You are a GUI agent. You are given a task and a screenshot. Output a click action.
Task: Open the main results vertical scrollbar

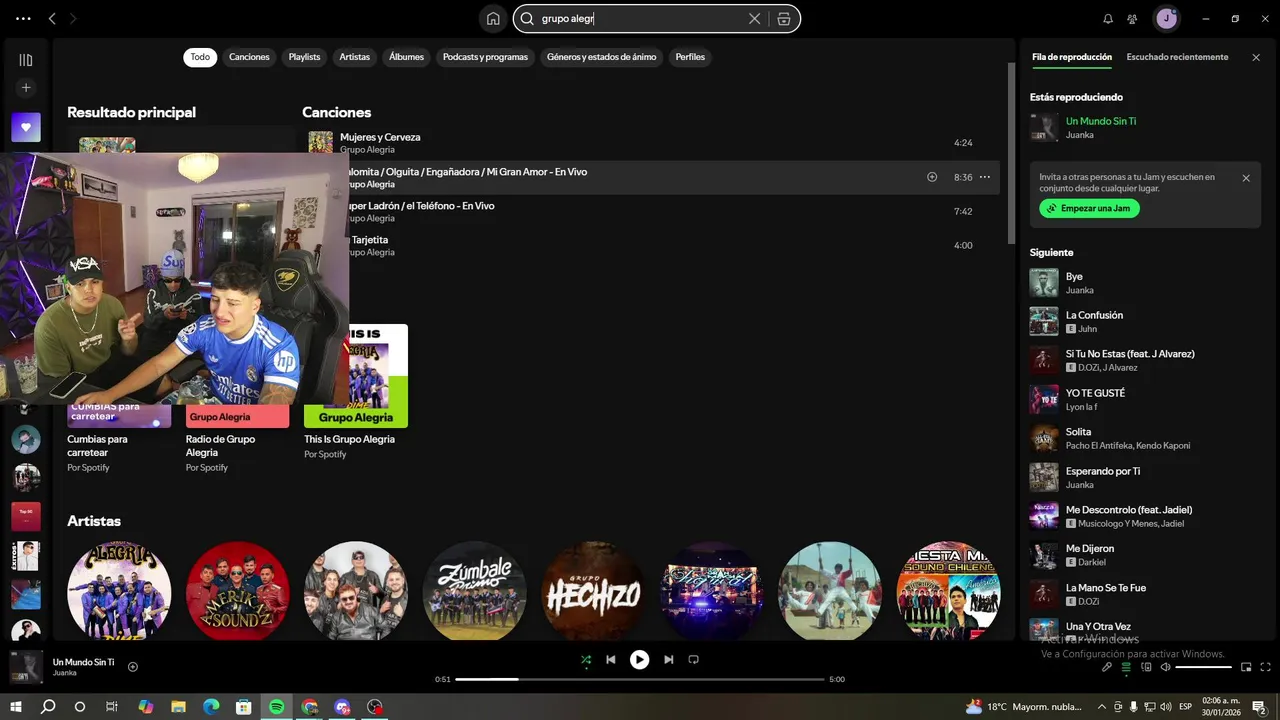(x=1011, y=152)
